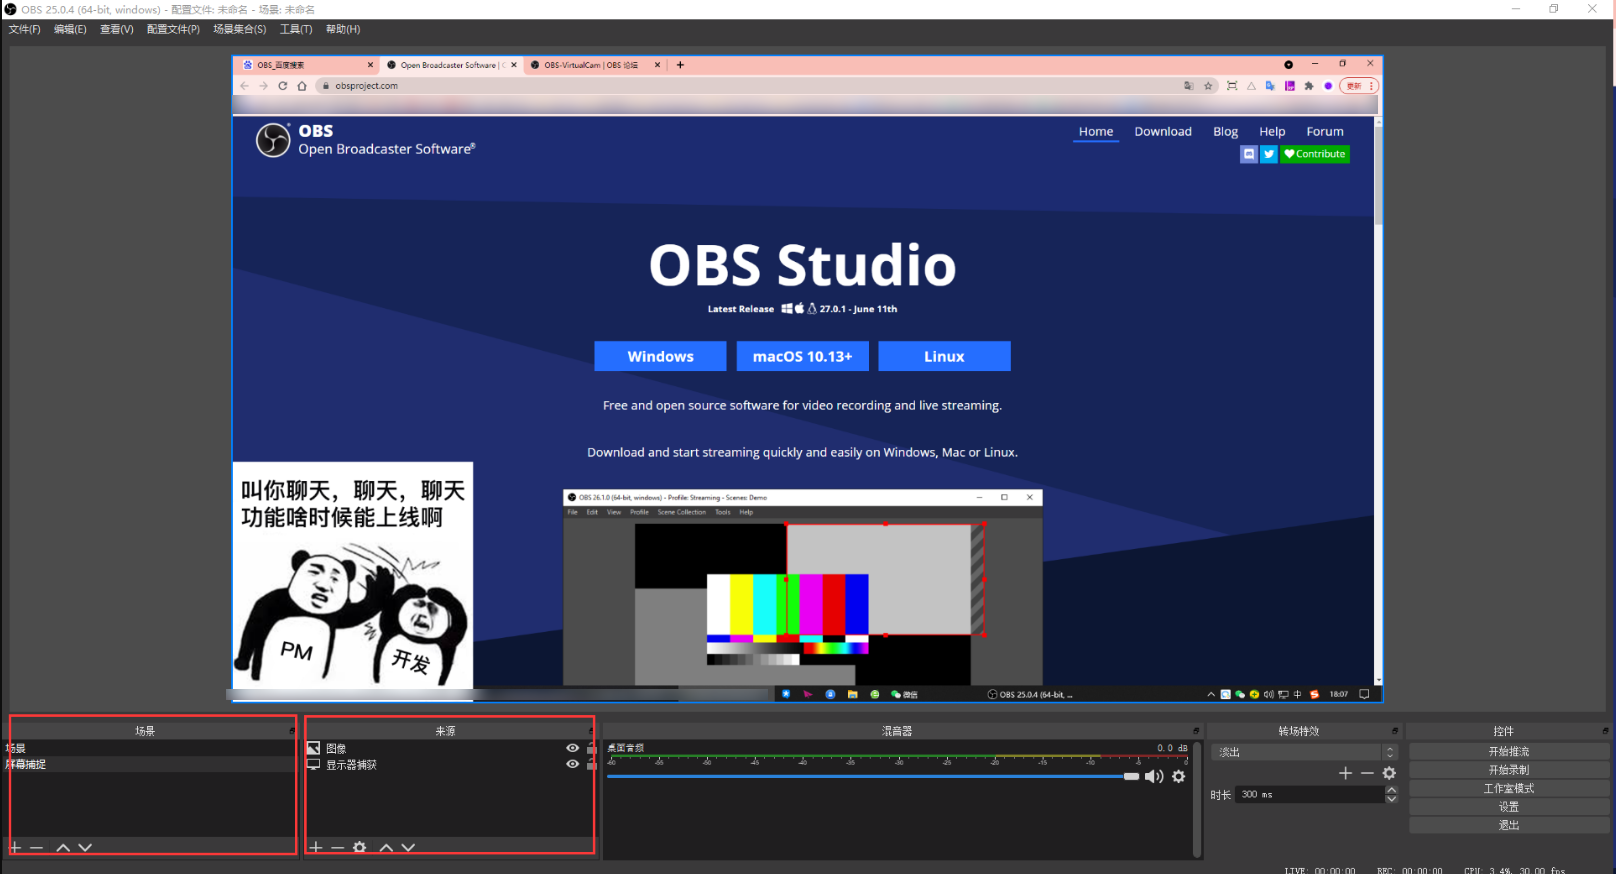Undock the 转场特效 panel via float icon
Viewport: 1616px width, 874px height.
1395,731
